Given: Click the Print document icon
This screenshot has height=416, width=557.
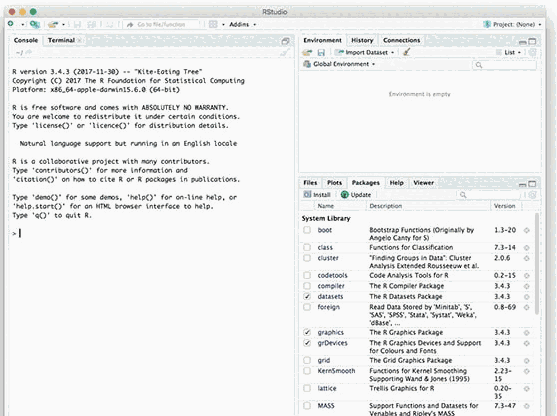Looking at the screenshot, I should [110, 25].
